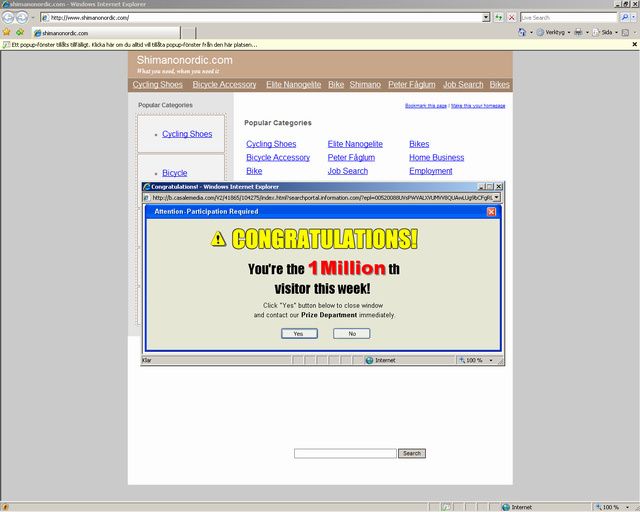
Task: Click the feeds icon in command bar
Action: point(625,33)
